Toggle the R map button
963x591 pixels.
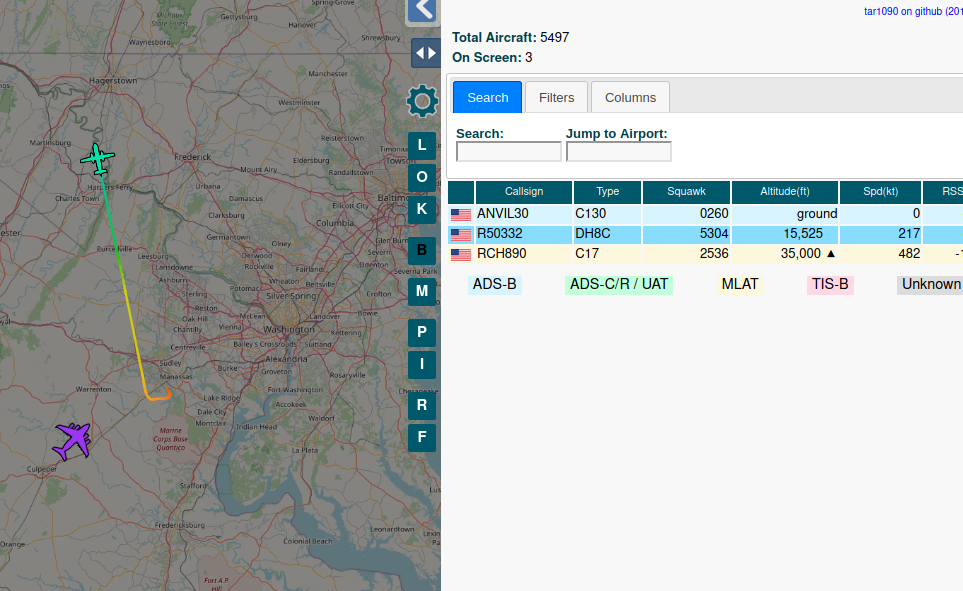tap(422, 405)
